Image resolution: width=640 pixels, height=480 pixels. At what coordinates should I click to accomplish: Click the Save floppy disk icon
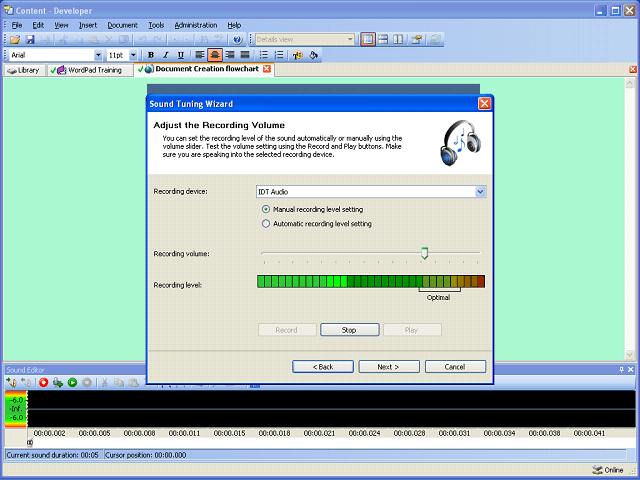tap(30, 40)
